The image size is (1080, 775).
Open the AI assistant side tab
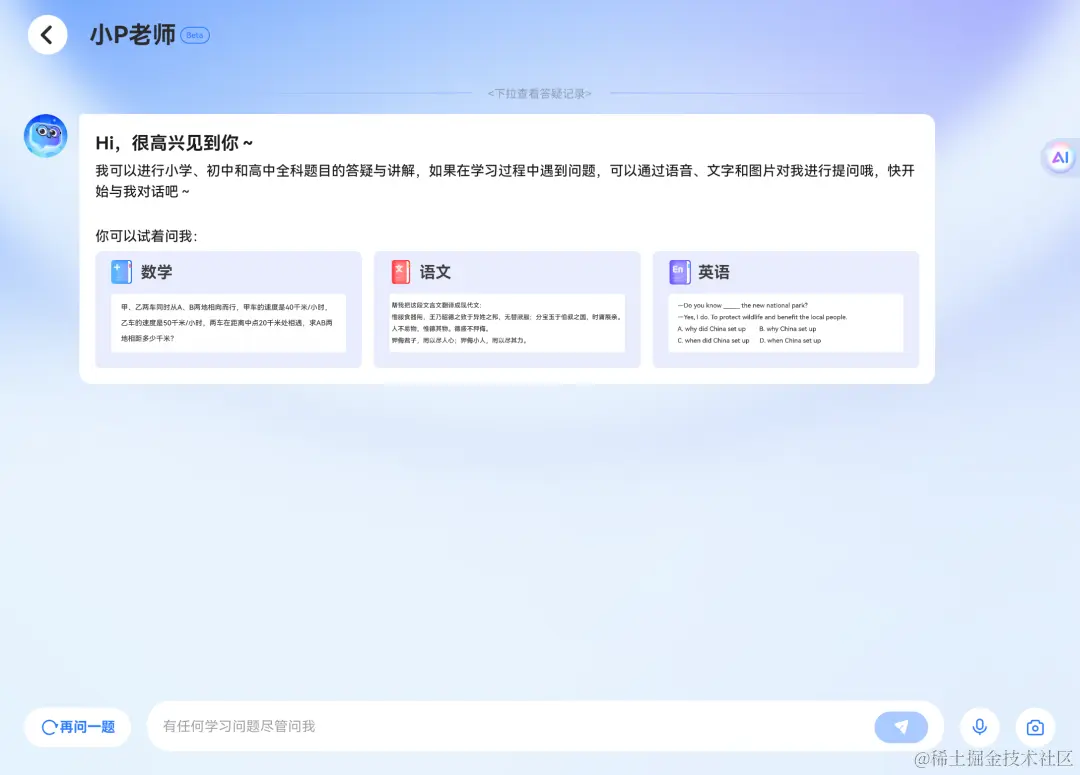[x=1061, y=157]
